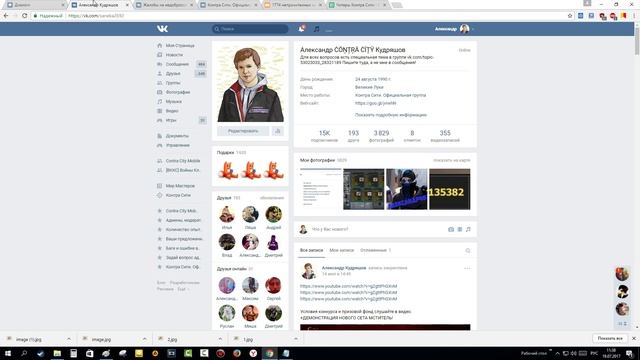Open Музыка in the left menu
The width and height of the screenshot is (640, 360).
coord(174,101)
